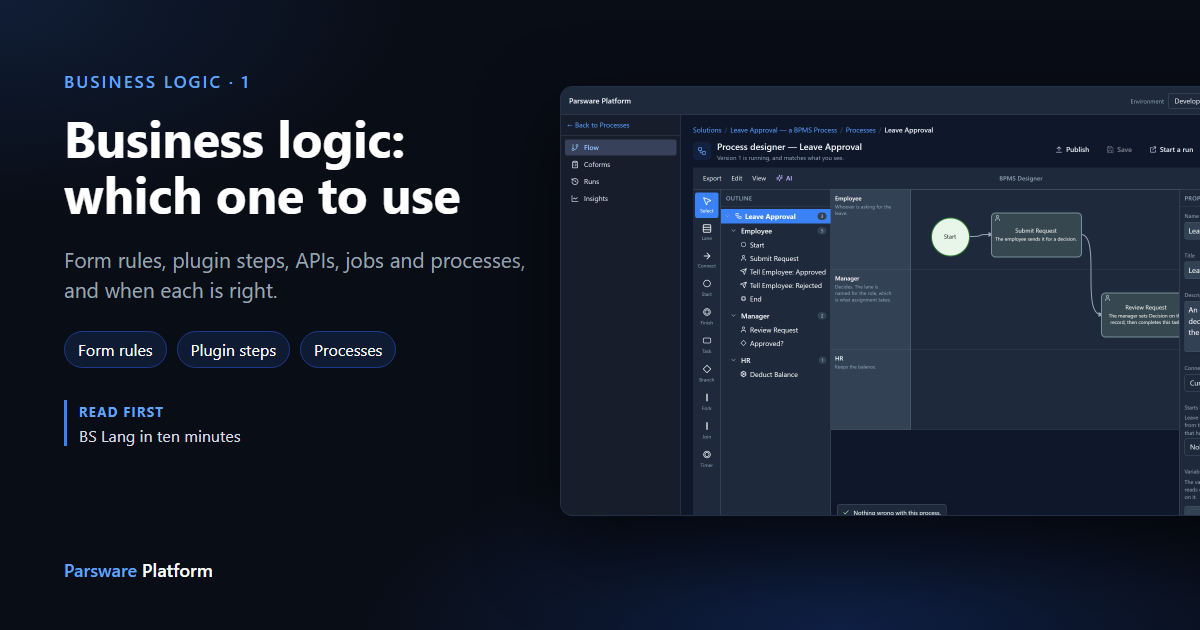This screenshot has height=630, width=1200.
Task: Click the 'Processes' pill in the left banner
Action: (x=348, y=350)
